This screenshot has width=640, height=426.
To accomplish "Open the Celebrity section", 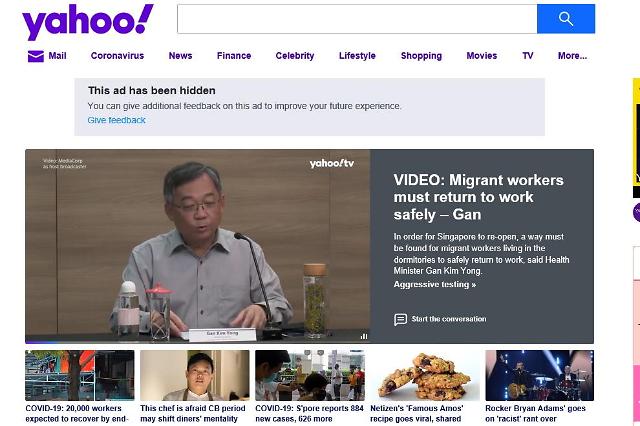I will point(295,55).
